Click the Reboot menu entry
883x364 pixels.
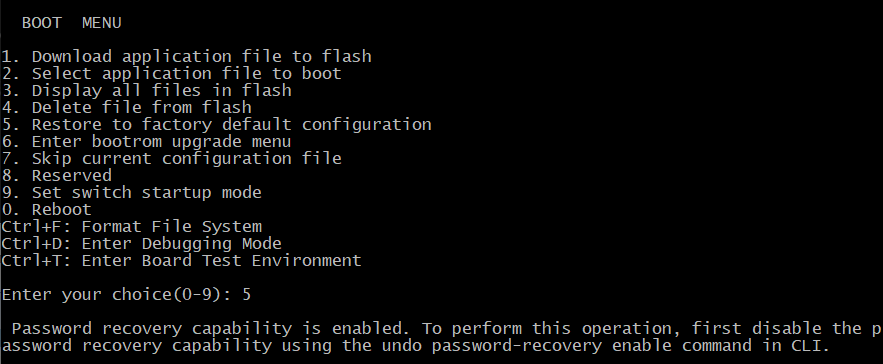[46, 210]
